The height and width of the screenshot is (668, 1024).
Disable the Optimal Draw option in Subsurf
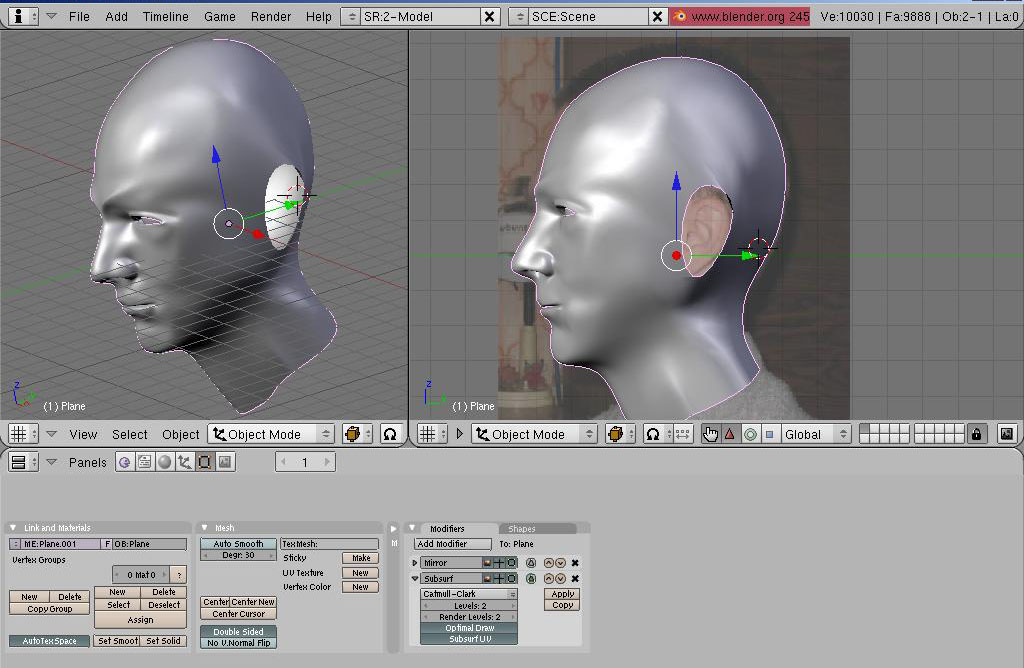point(469,628)
